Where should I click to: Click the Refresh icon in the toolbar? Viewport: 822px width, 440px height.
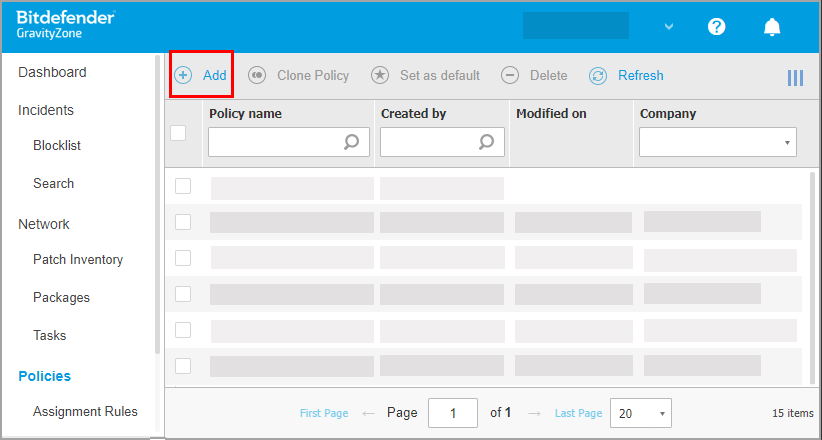tap(598, 75)
